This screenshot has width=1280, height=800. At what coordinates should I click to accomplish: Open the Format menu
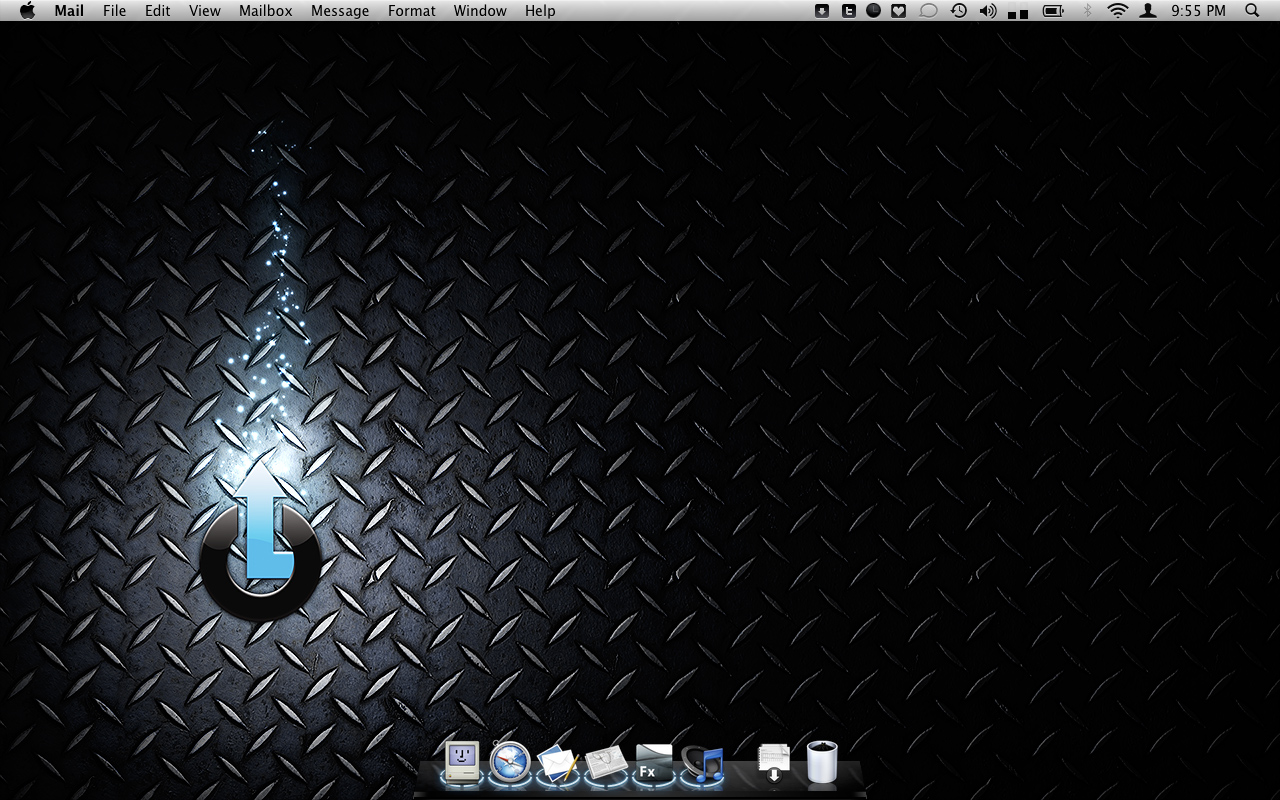pyautogui.click(x=412, y=11)
